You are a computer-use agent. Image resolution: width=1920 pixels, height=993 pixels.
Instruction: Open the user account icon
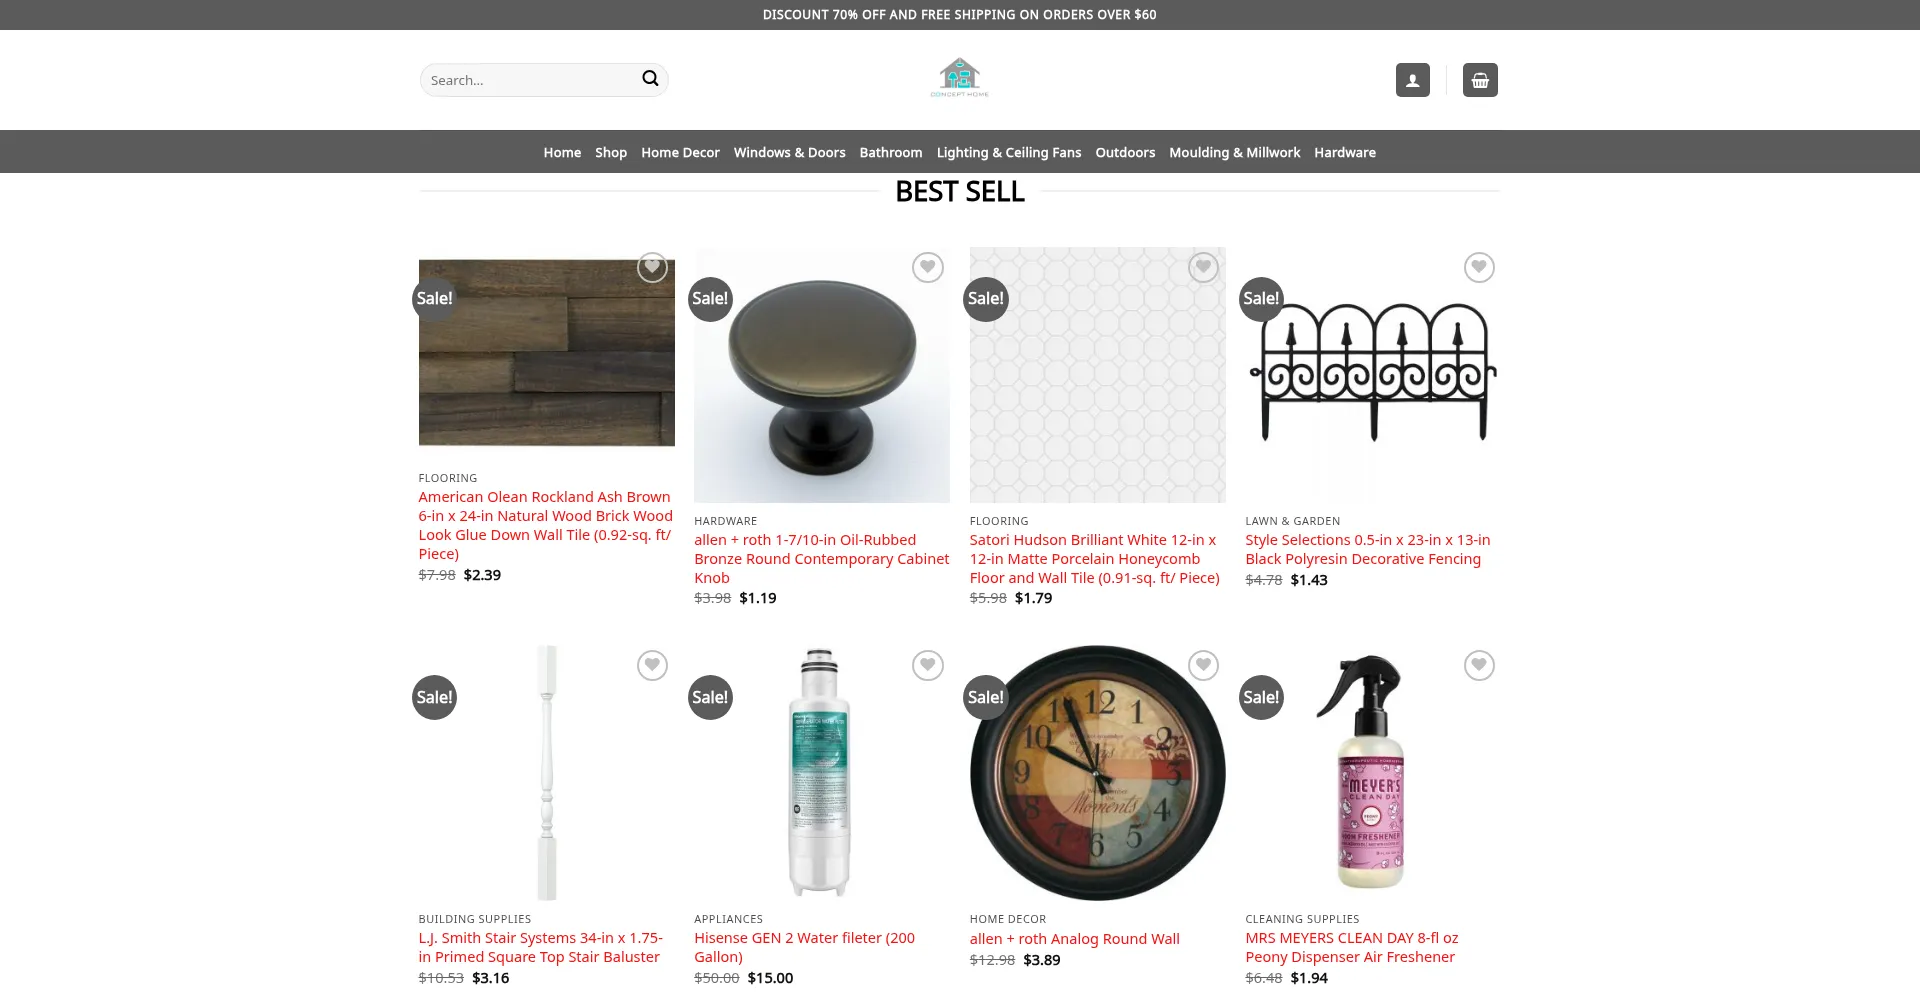(x=1412, y=80)
